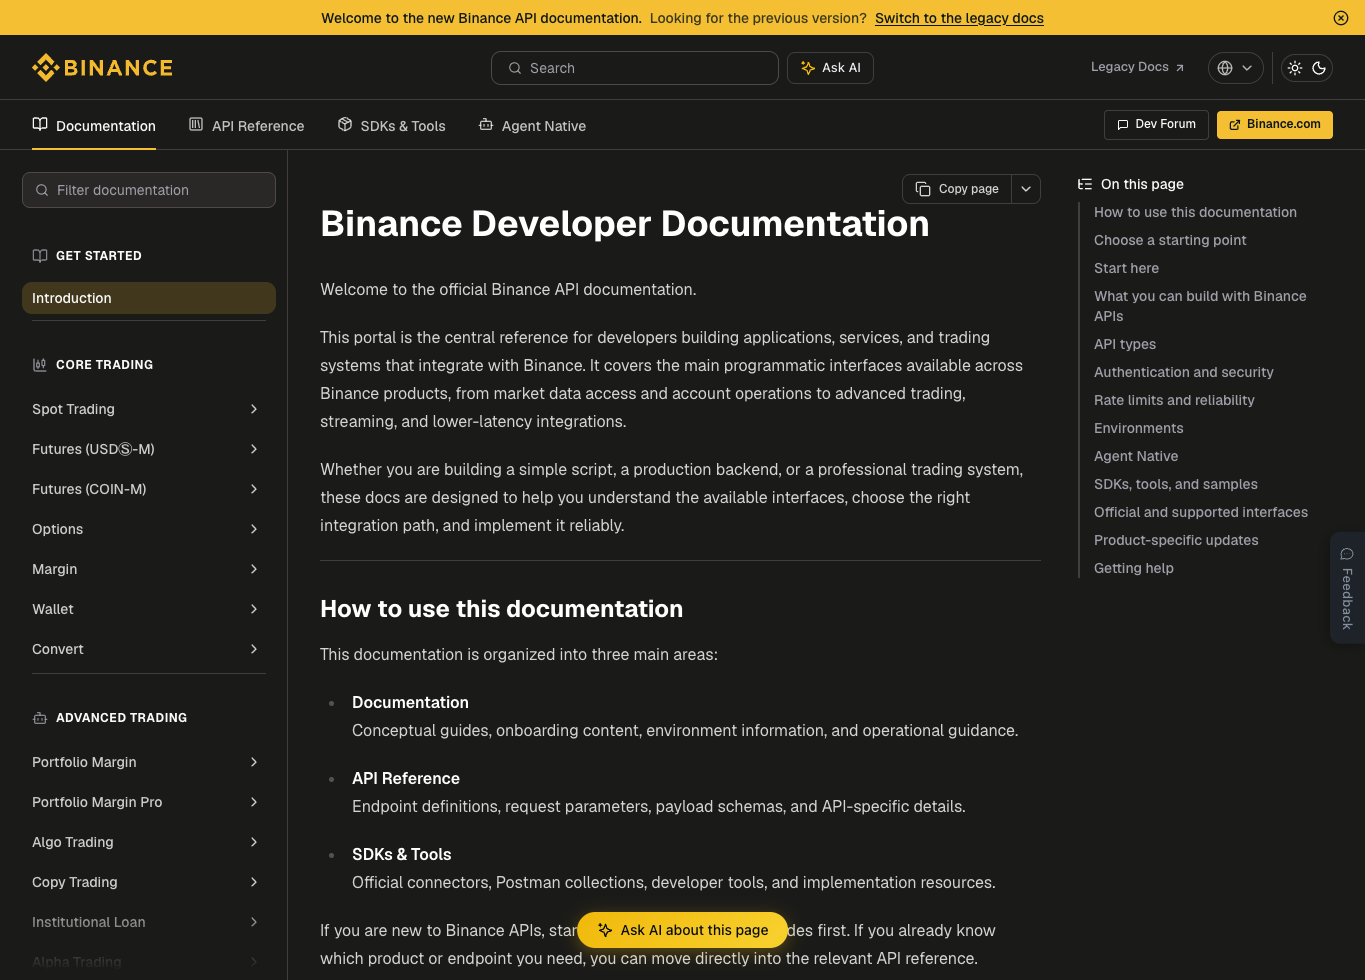Click the Advanced Trading section icon
Screen dimensions: 1365x980
tap(40, 718)
